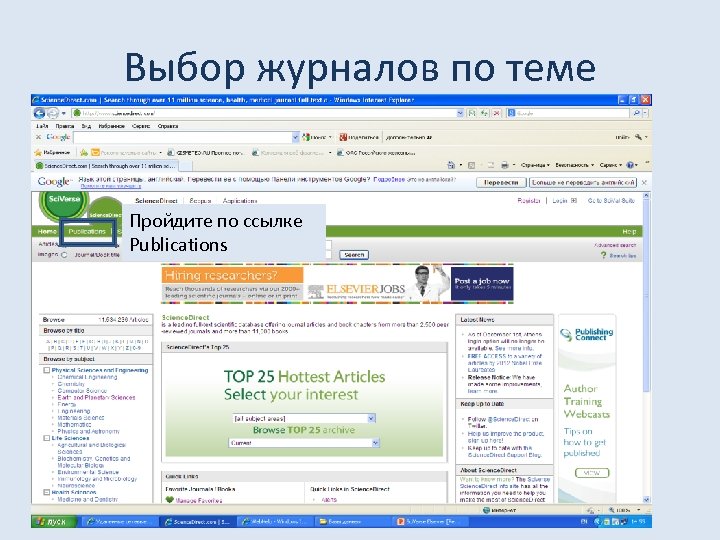
Task: Open the Страница (Page) dropdown menu
Action: tap(535, 165)
